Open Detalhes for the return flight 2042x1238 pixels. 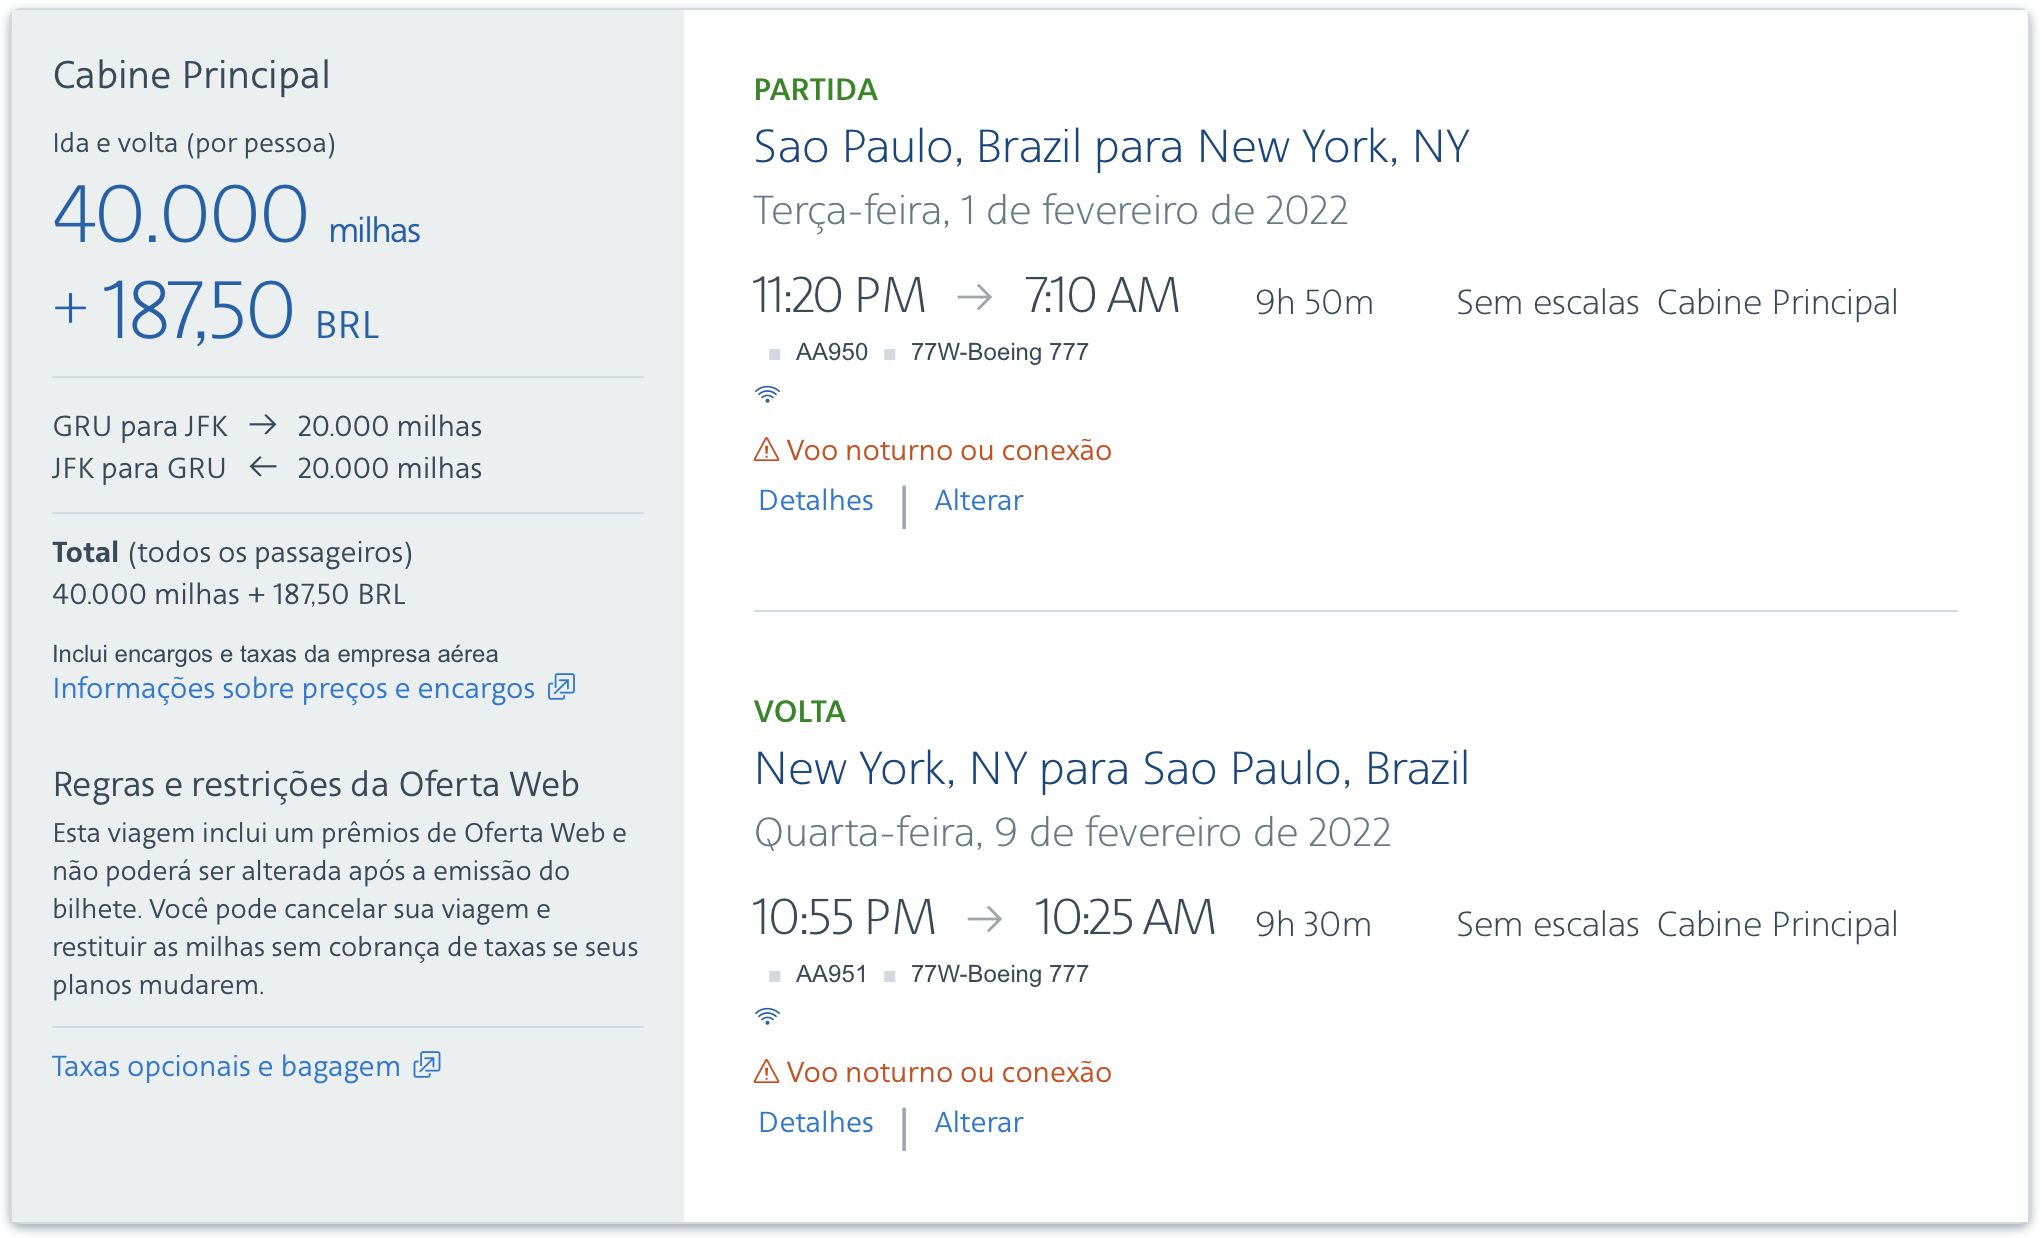[816, 1122]
